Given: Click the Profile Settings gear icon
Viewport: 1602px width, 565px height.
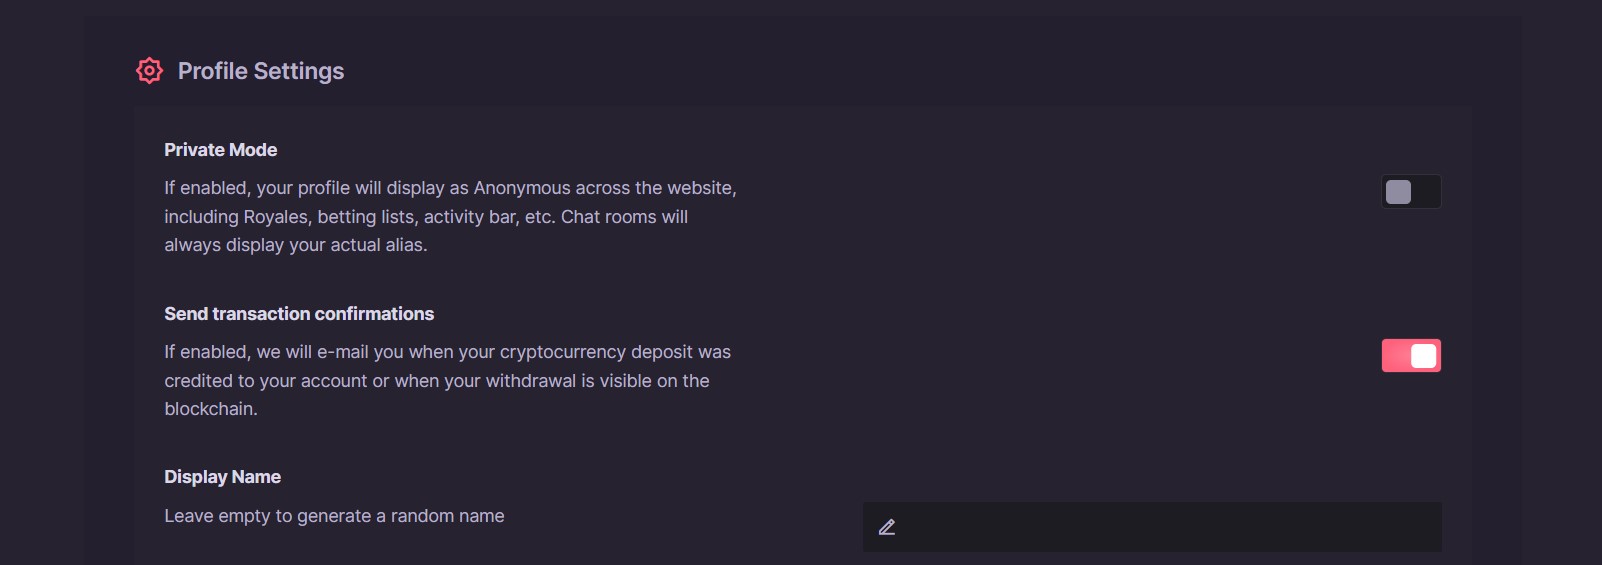Looking at the screenshot, I should (149, 71).
